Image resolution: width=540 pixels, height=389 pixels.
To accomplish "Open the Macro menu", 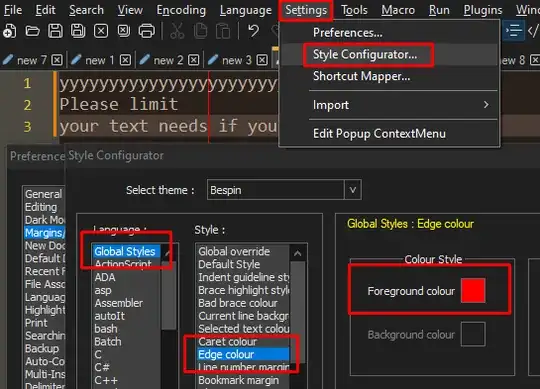I will click(398, 10).
